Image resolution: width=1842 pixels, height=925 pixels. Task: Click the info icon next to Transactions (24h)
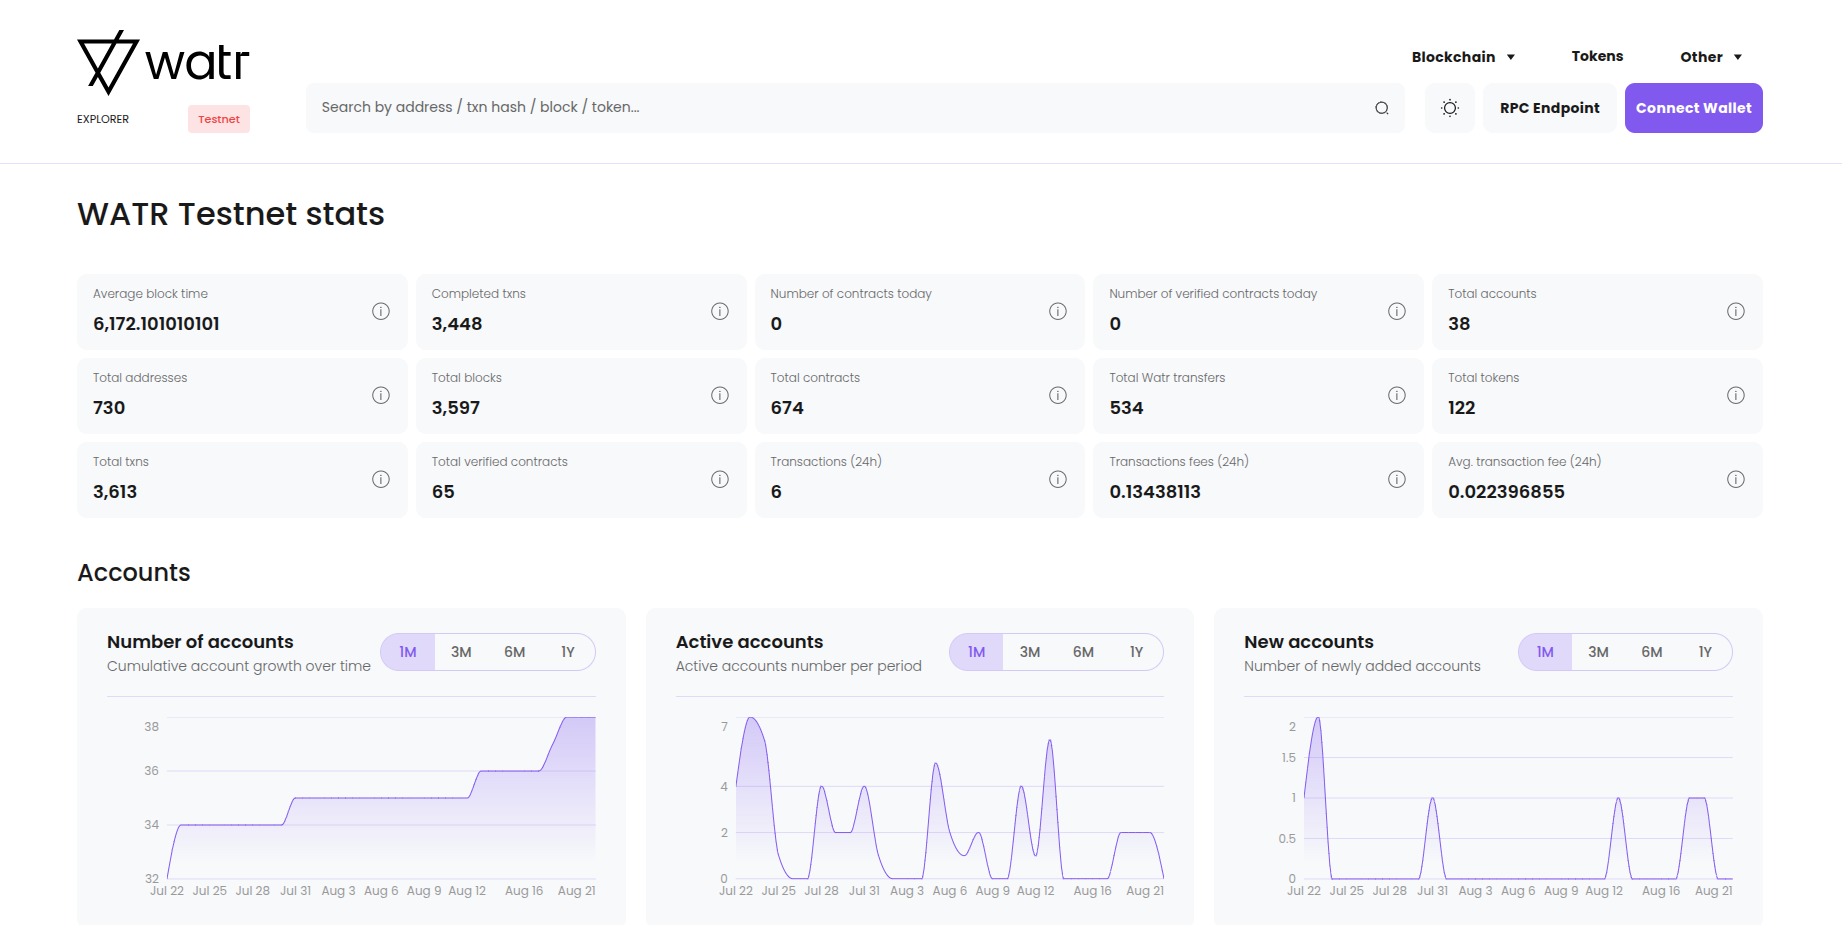[1058, 479]
